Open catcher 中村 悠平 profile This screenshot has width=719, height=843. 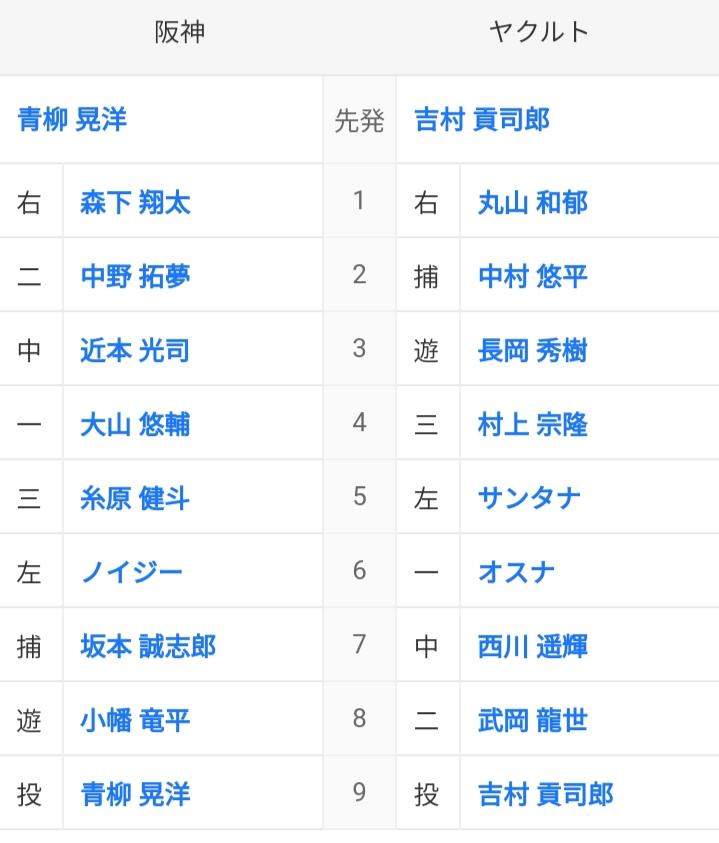click(x=533, y=276)
